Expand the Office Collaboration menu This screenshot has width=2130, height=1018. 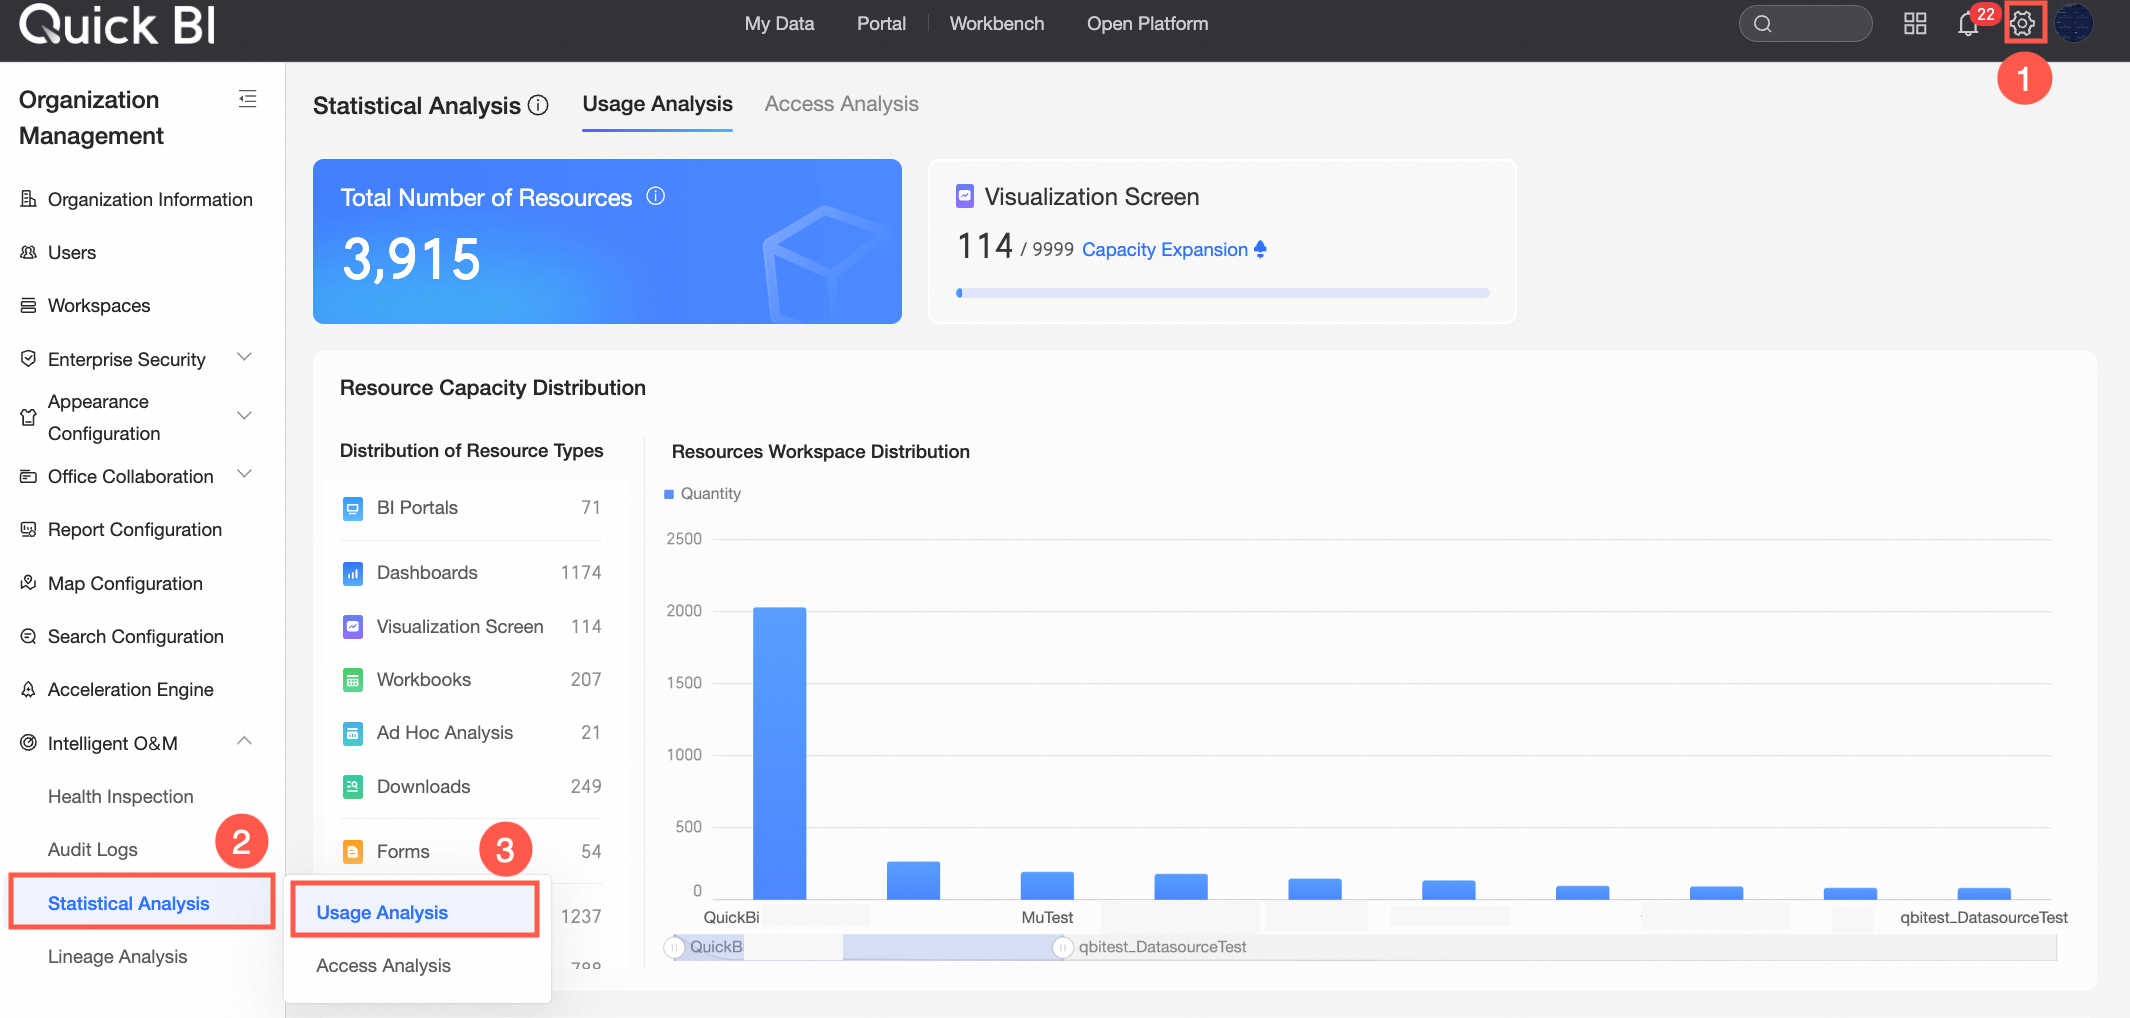click(x=244, y=474)
